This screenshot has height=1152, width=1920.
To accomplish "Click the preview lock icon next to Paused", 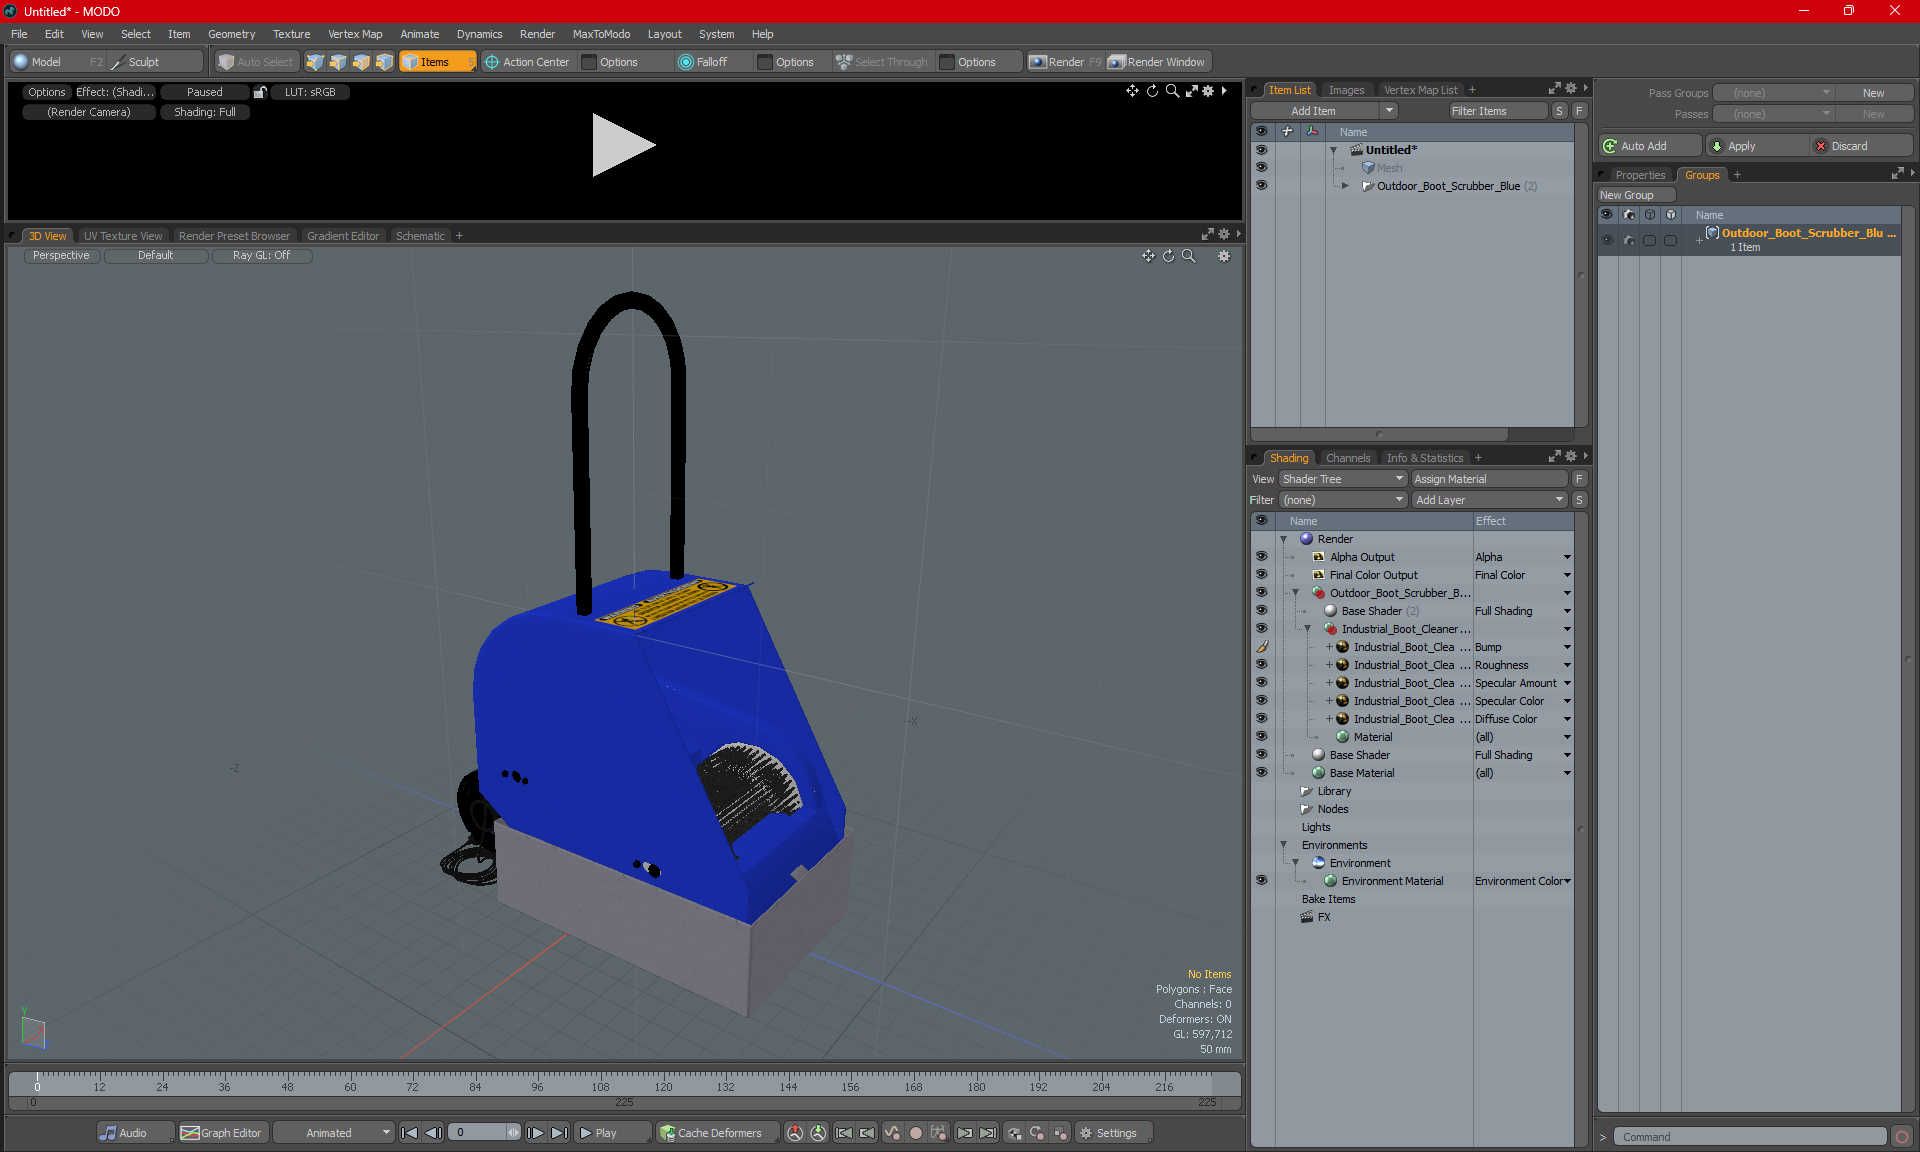I will coord(260,92).
